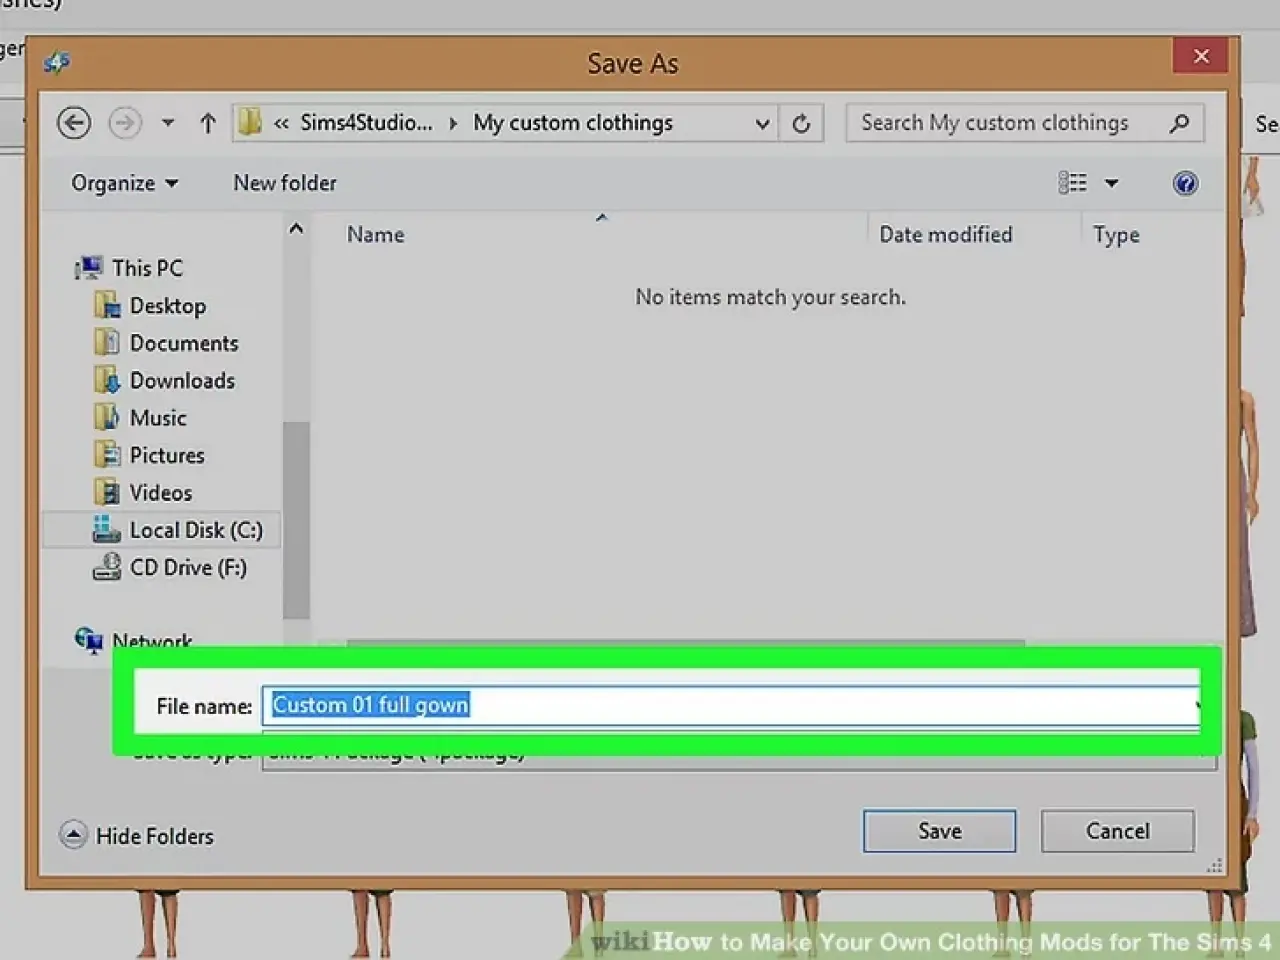This screenshot has height=960, width=1280.
Task: Expand the address bar path dropdown
Action: (x=762, y=124)
